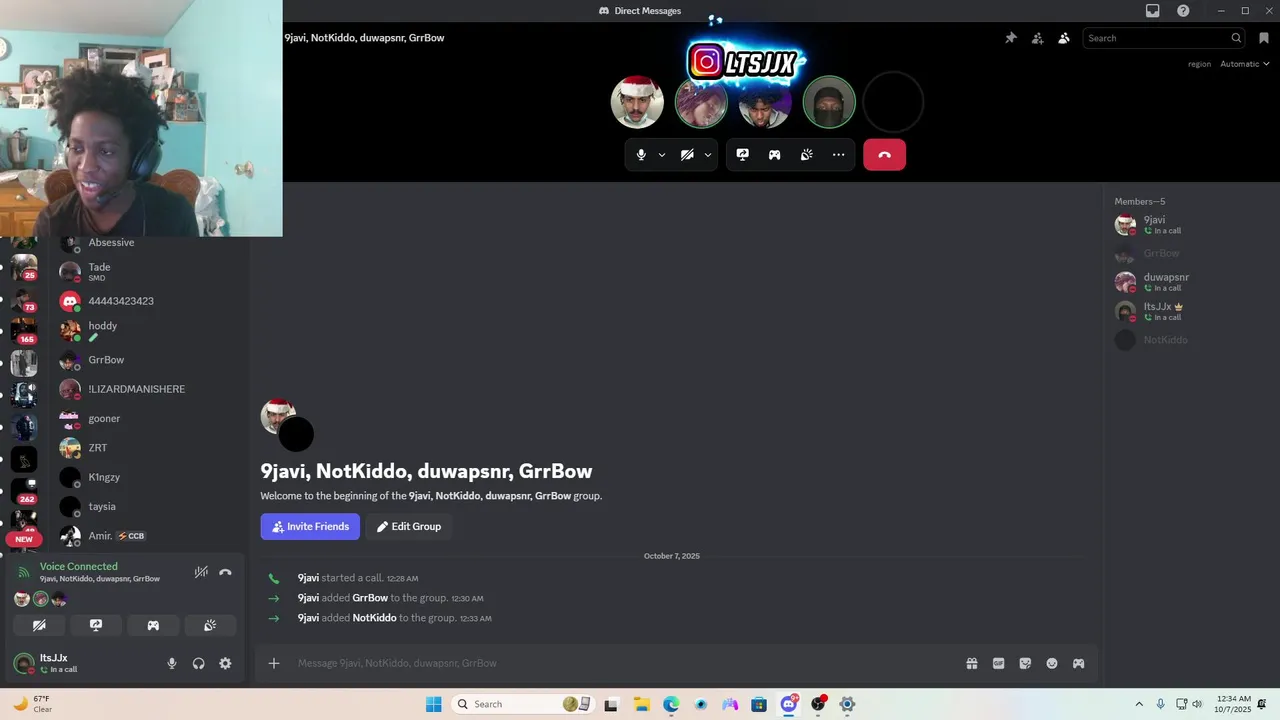Viewport: 1280px width, 720px height.
Task: Open the attachment plus menu in message box
Action: click(x=274, y=663)
